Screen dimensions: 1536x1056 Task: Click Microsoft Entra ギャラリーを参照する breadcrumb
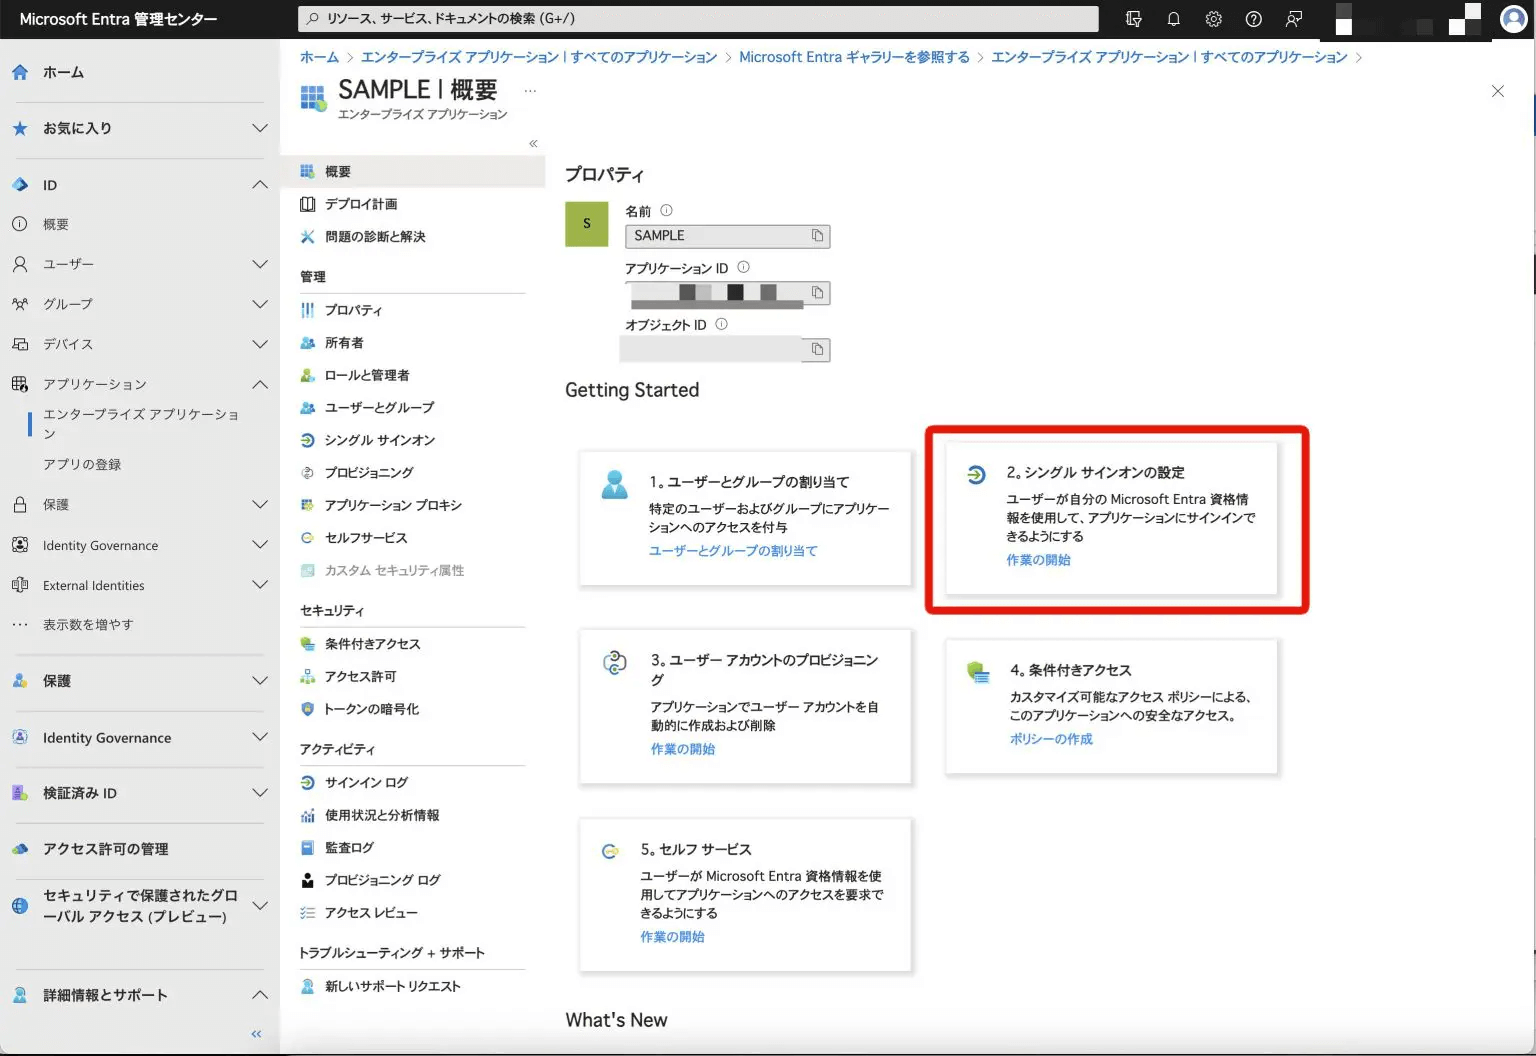(854, 57)
